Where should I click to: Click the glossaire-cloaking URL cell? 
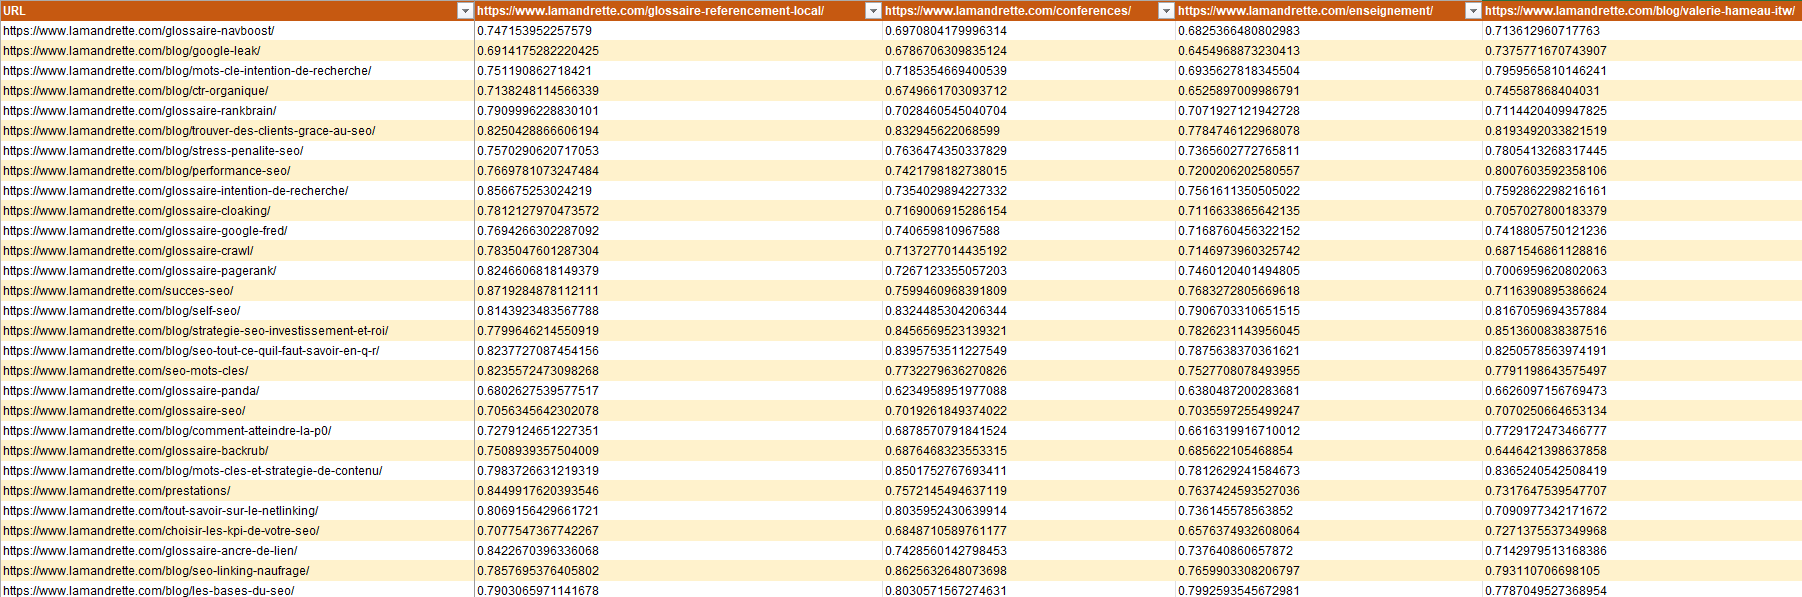coord(237,211)
